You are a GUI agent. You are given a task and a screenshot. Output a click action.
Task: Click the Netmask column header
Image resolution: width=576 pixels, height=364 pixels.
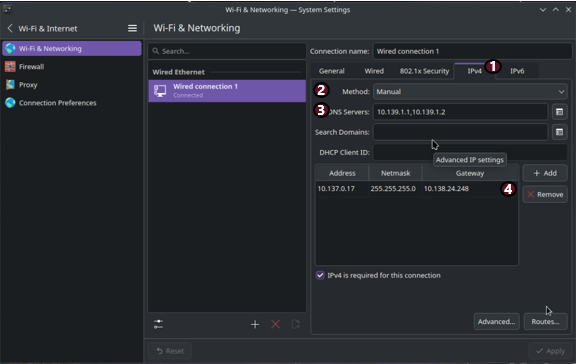pyautogui.click(x=395, y=173)
